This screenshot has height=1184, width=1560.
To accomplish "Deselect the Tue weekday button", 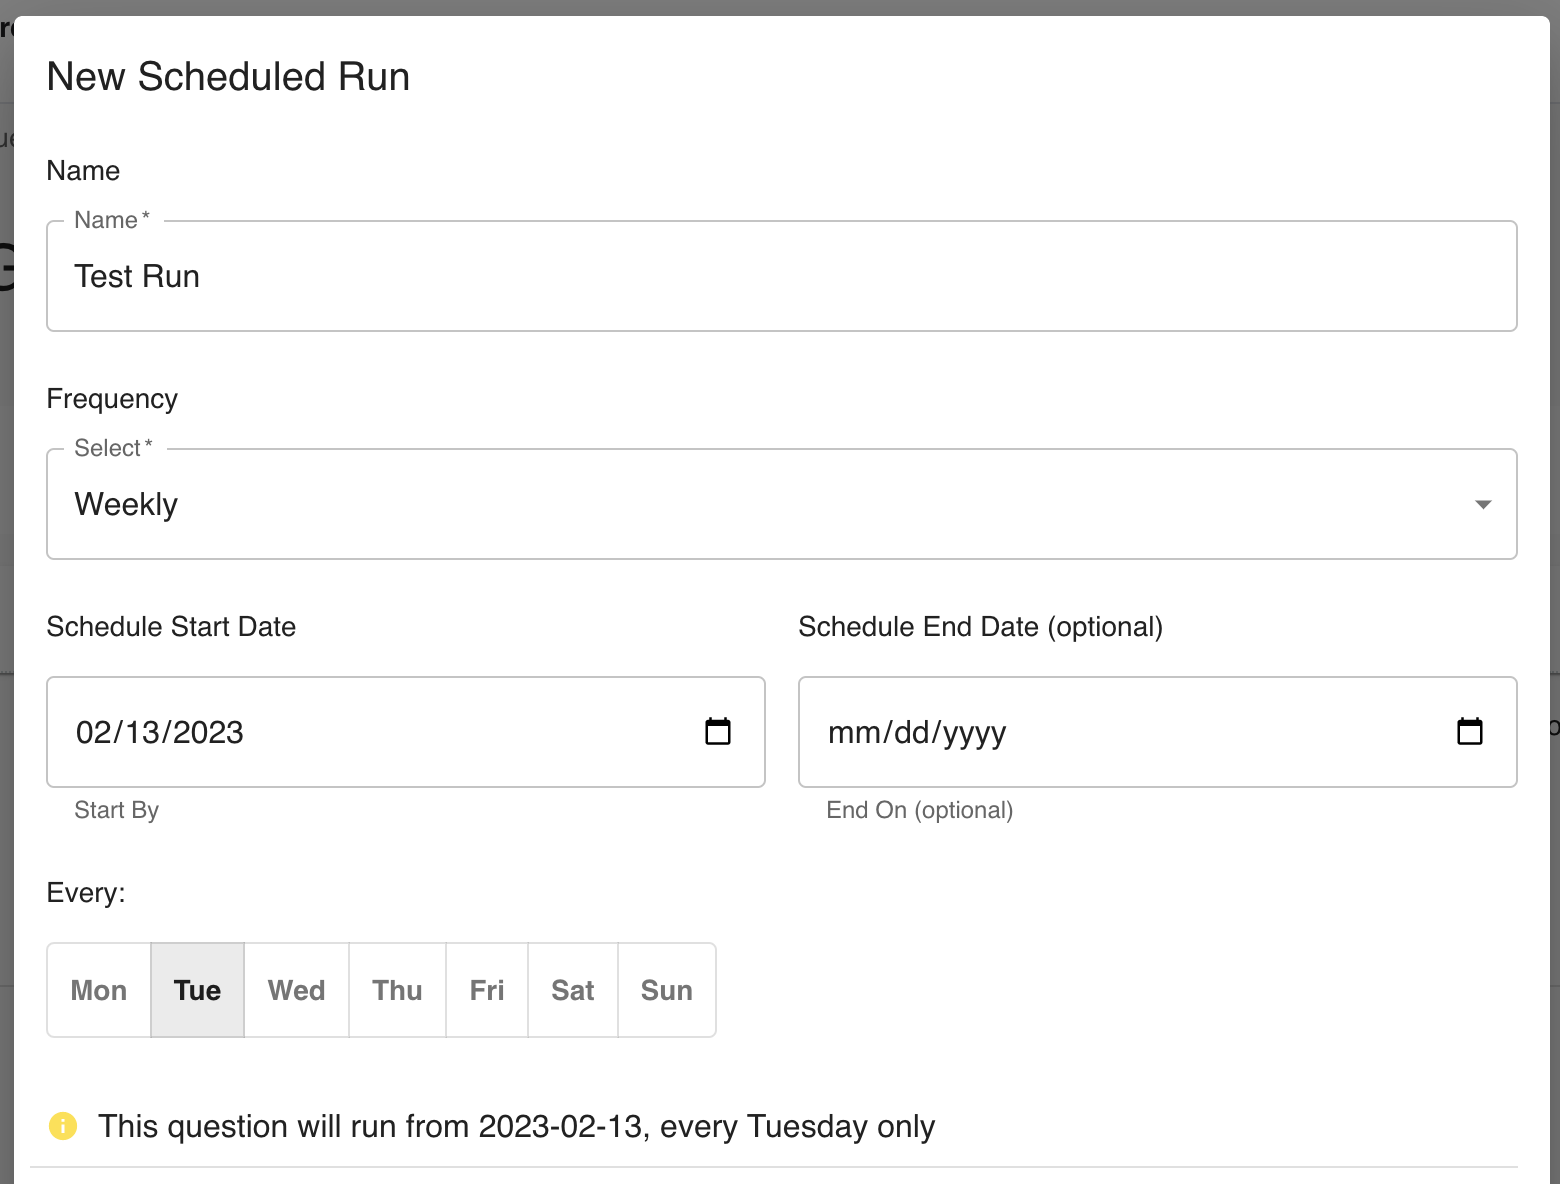I will point(197,990).
